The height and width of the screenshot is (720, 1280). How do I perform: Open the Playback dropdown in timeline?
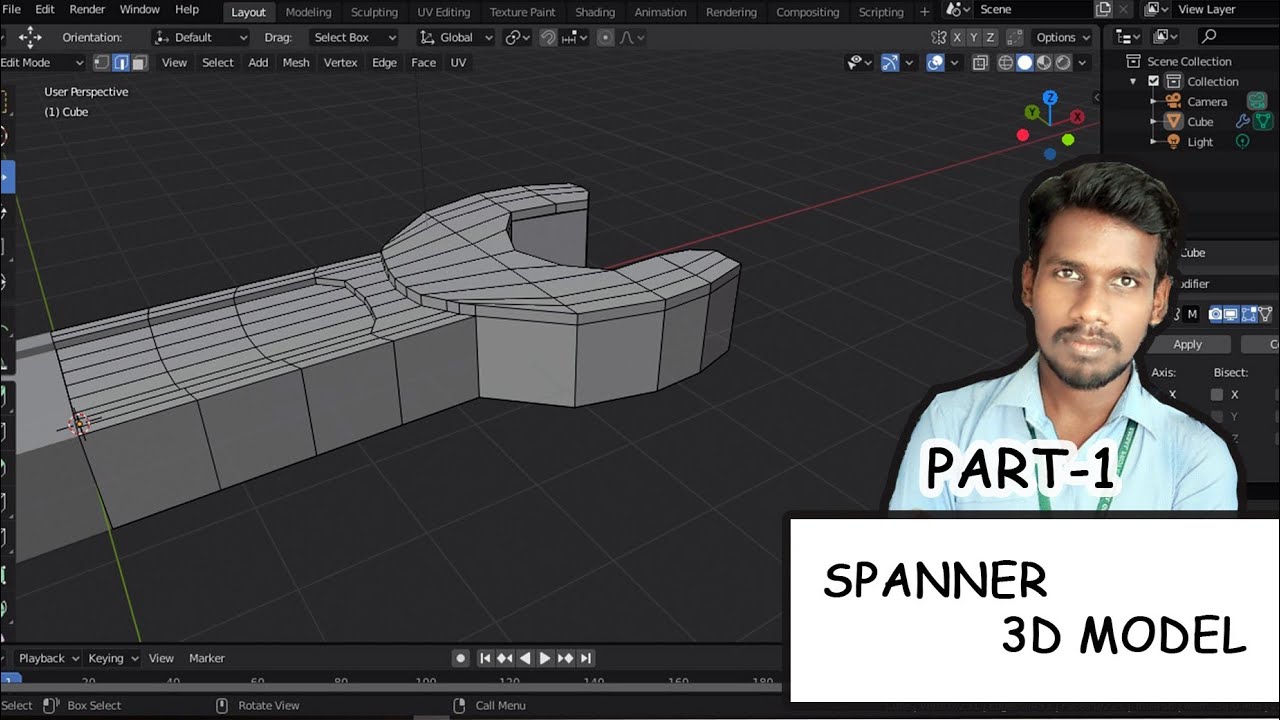coord(48,658)
